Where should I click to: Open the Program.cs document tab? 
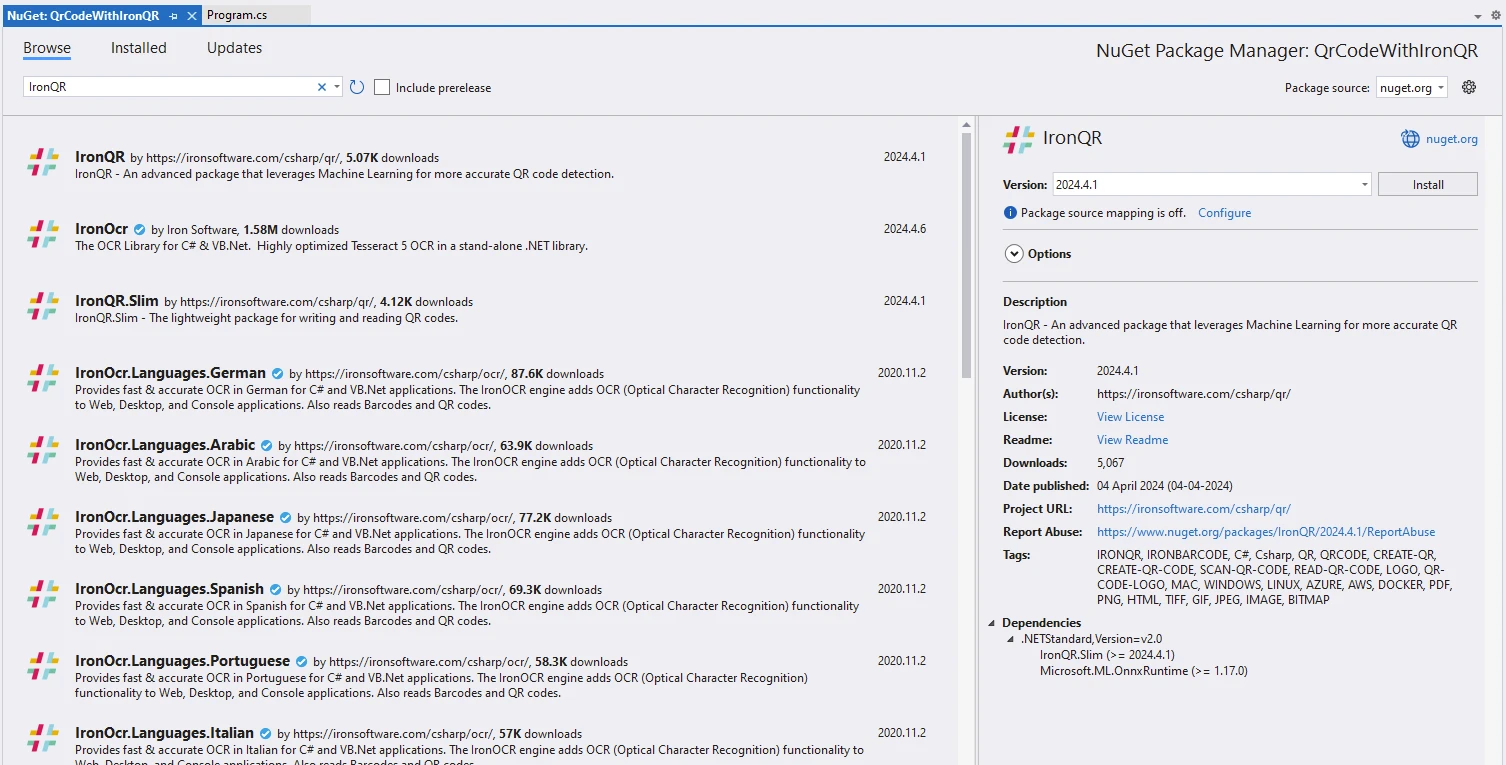click(237, 15)
